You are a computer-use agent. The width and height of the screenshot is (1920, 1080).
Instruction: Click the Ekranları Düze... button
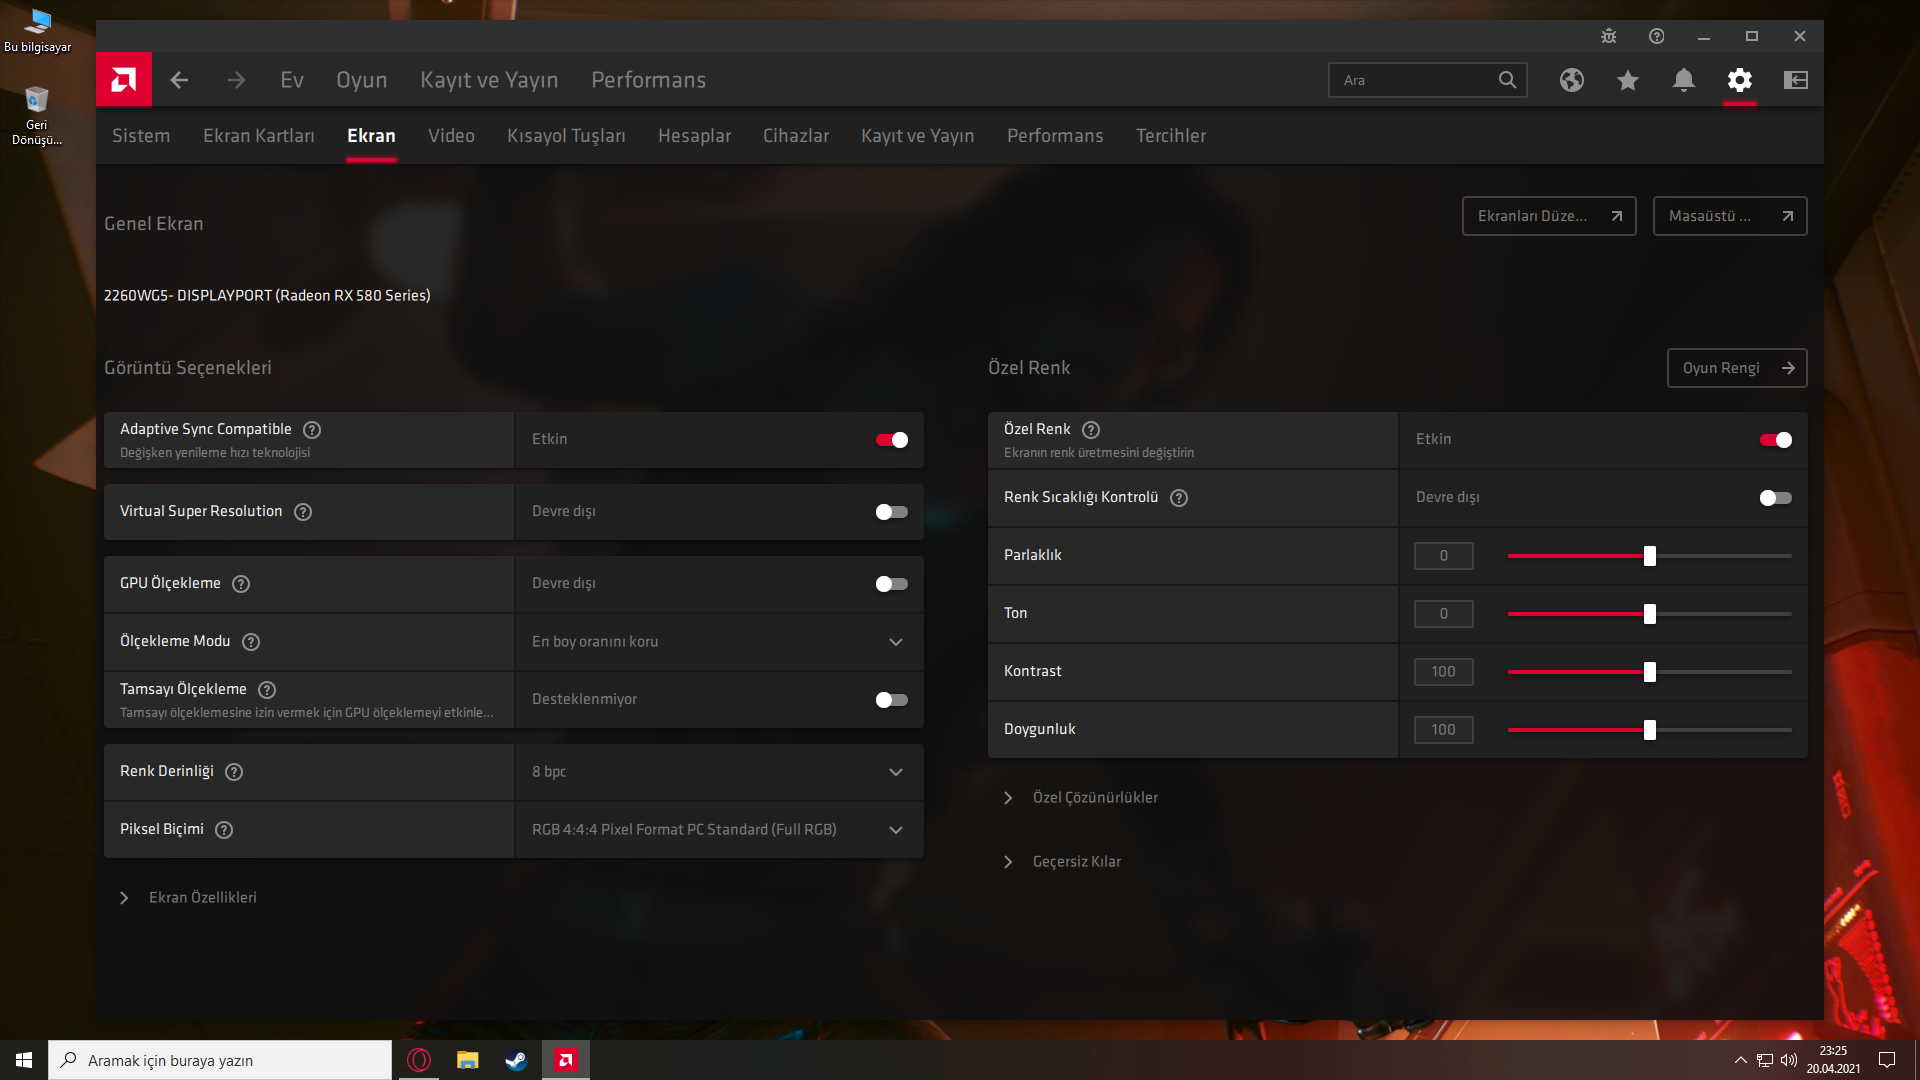pos(1548,216)
